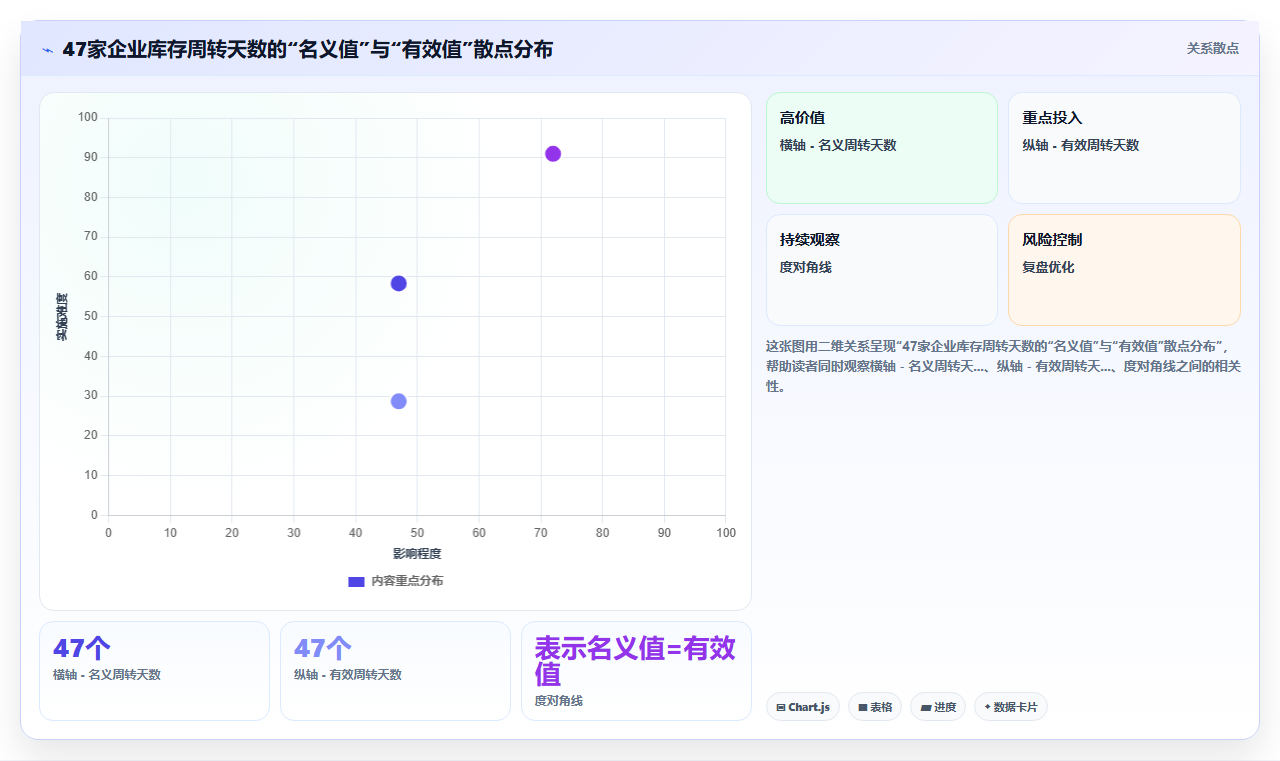Click the 度对角线 label under purple stat
This screenshot has width=1280, height=761.
(x=559, y=701)
